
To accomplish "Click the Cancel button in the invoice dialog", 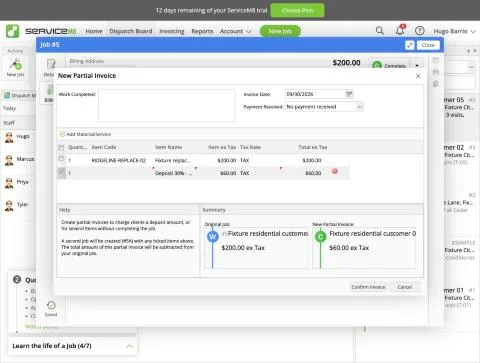I will click(x=405, y=287).
